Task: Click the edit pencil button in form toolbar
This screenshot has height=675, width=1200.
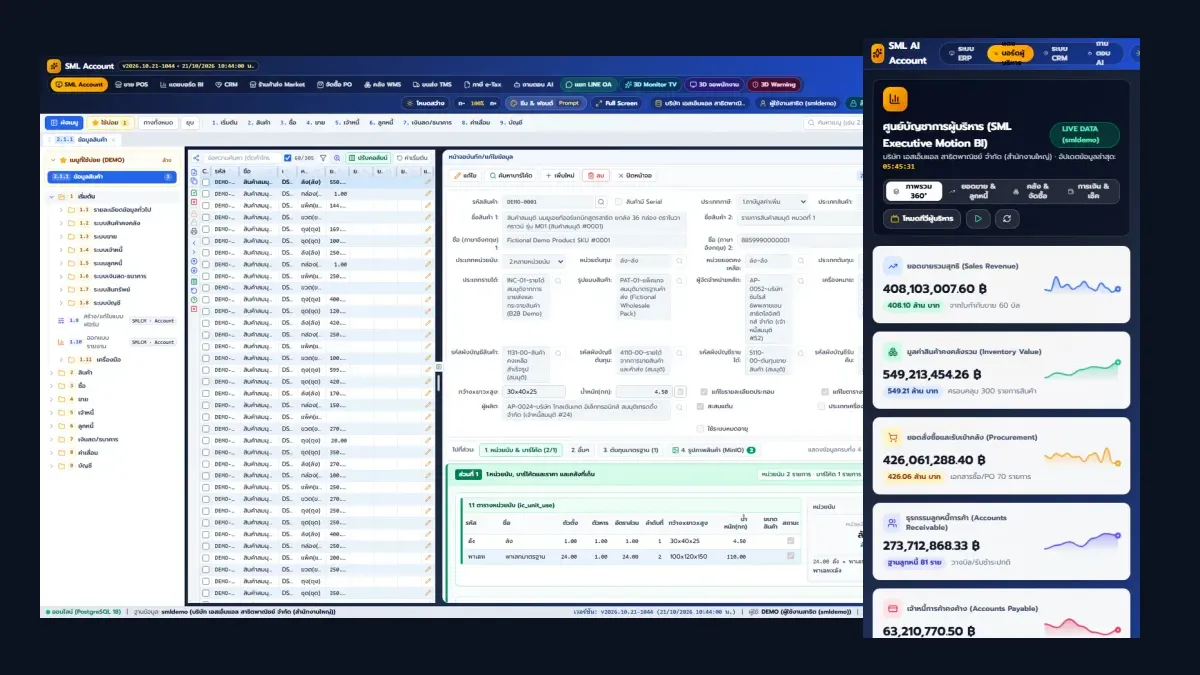Action: click(x=465, y=175)
